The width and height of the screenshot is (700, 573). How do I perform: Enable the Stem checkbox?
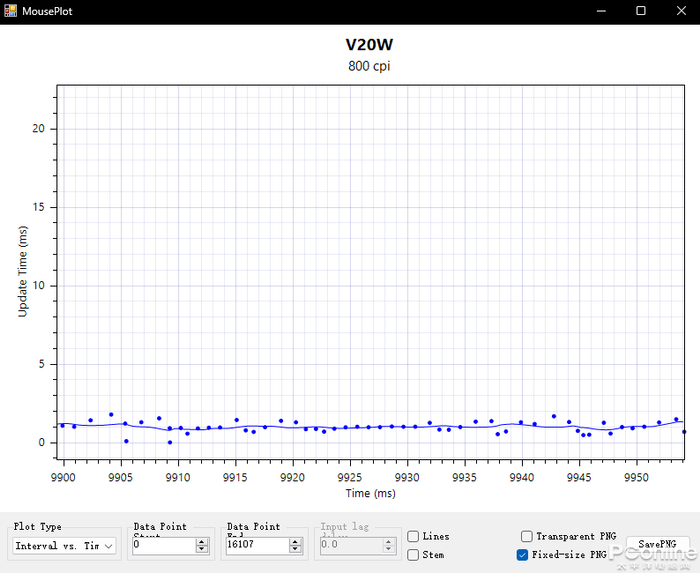[x=413, y=555]
